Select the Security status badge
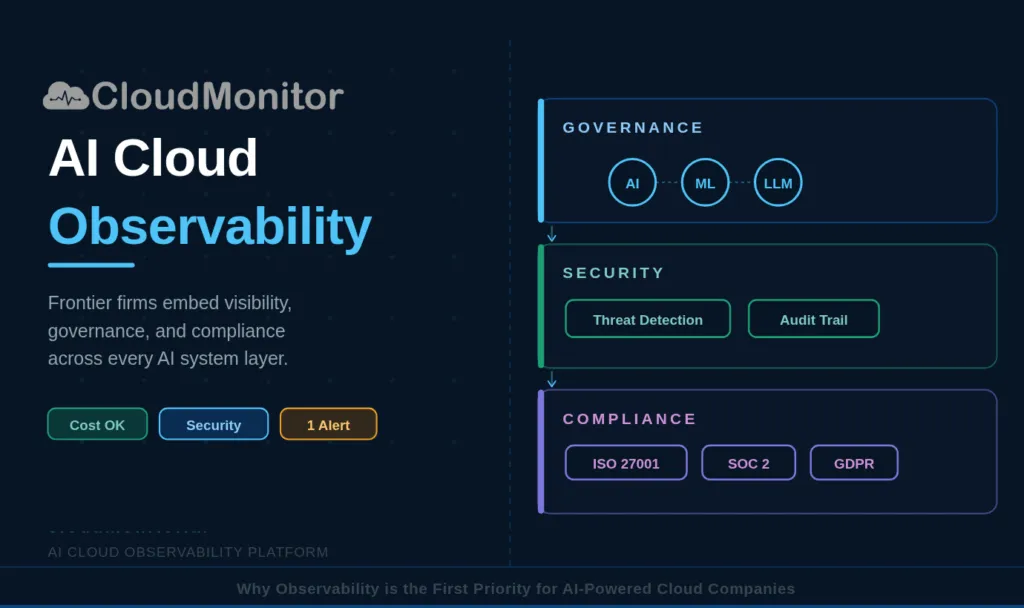The width and height of the screenshot is (1024, 608). click(214, 424)
